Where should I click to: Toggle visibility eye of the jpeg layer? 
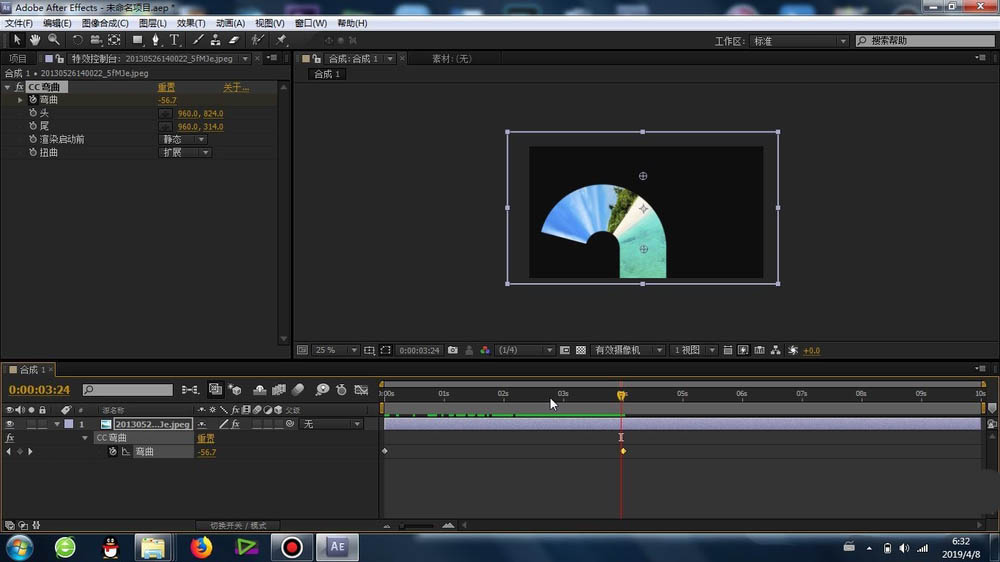pyautogui.click(x=10, y=424)
